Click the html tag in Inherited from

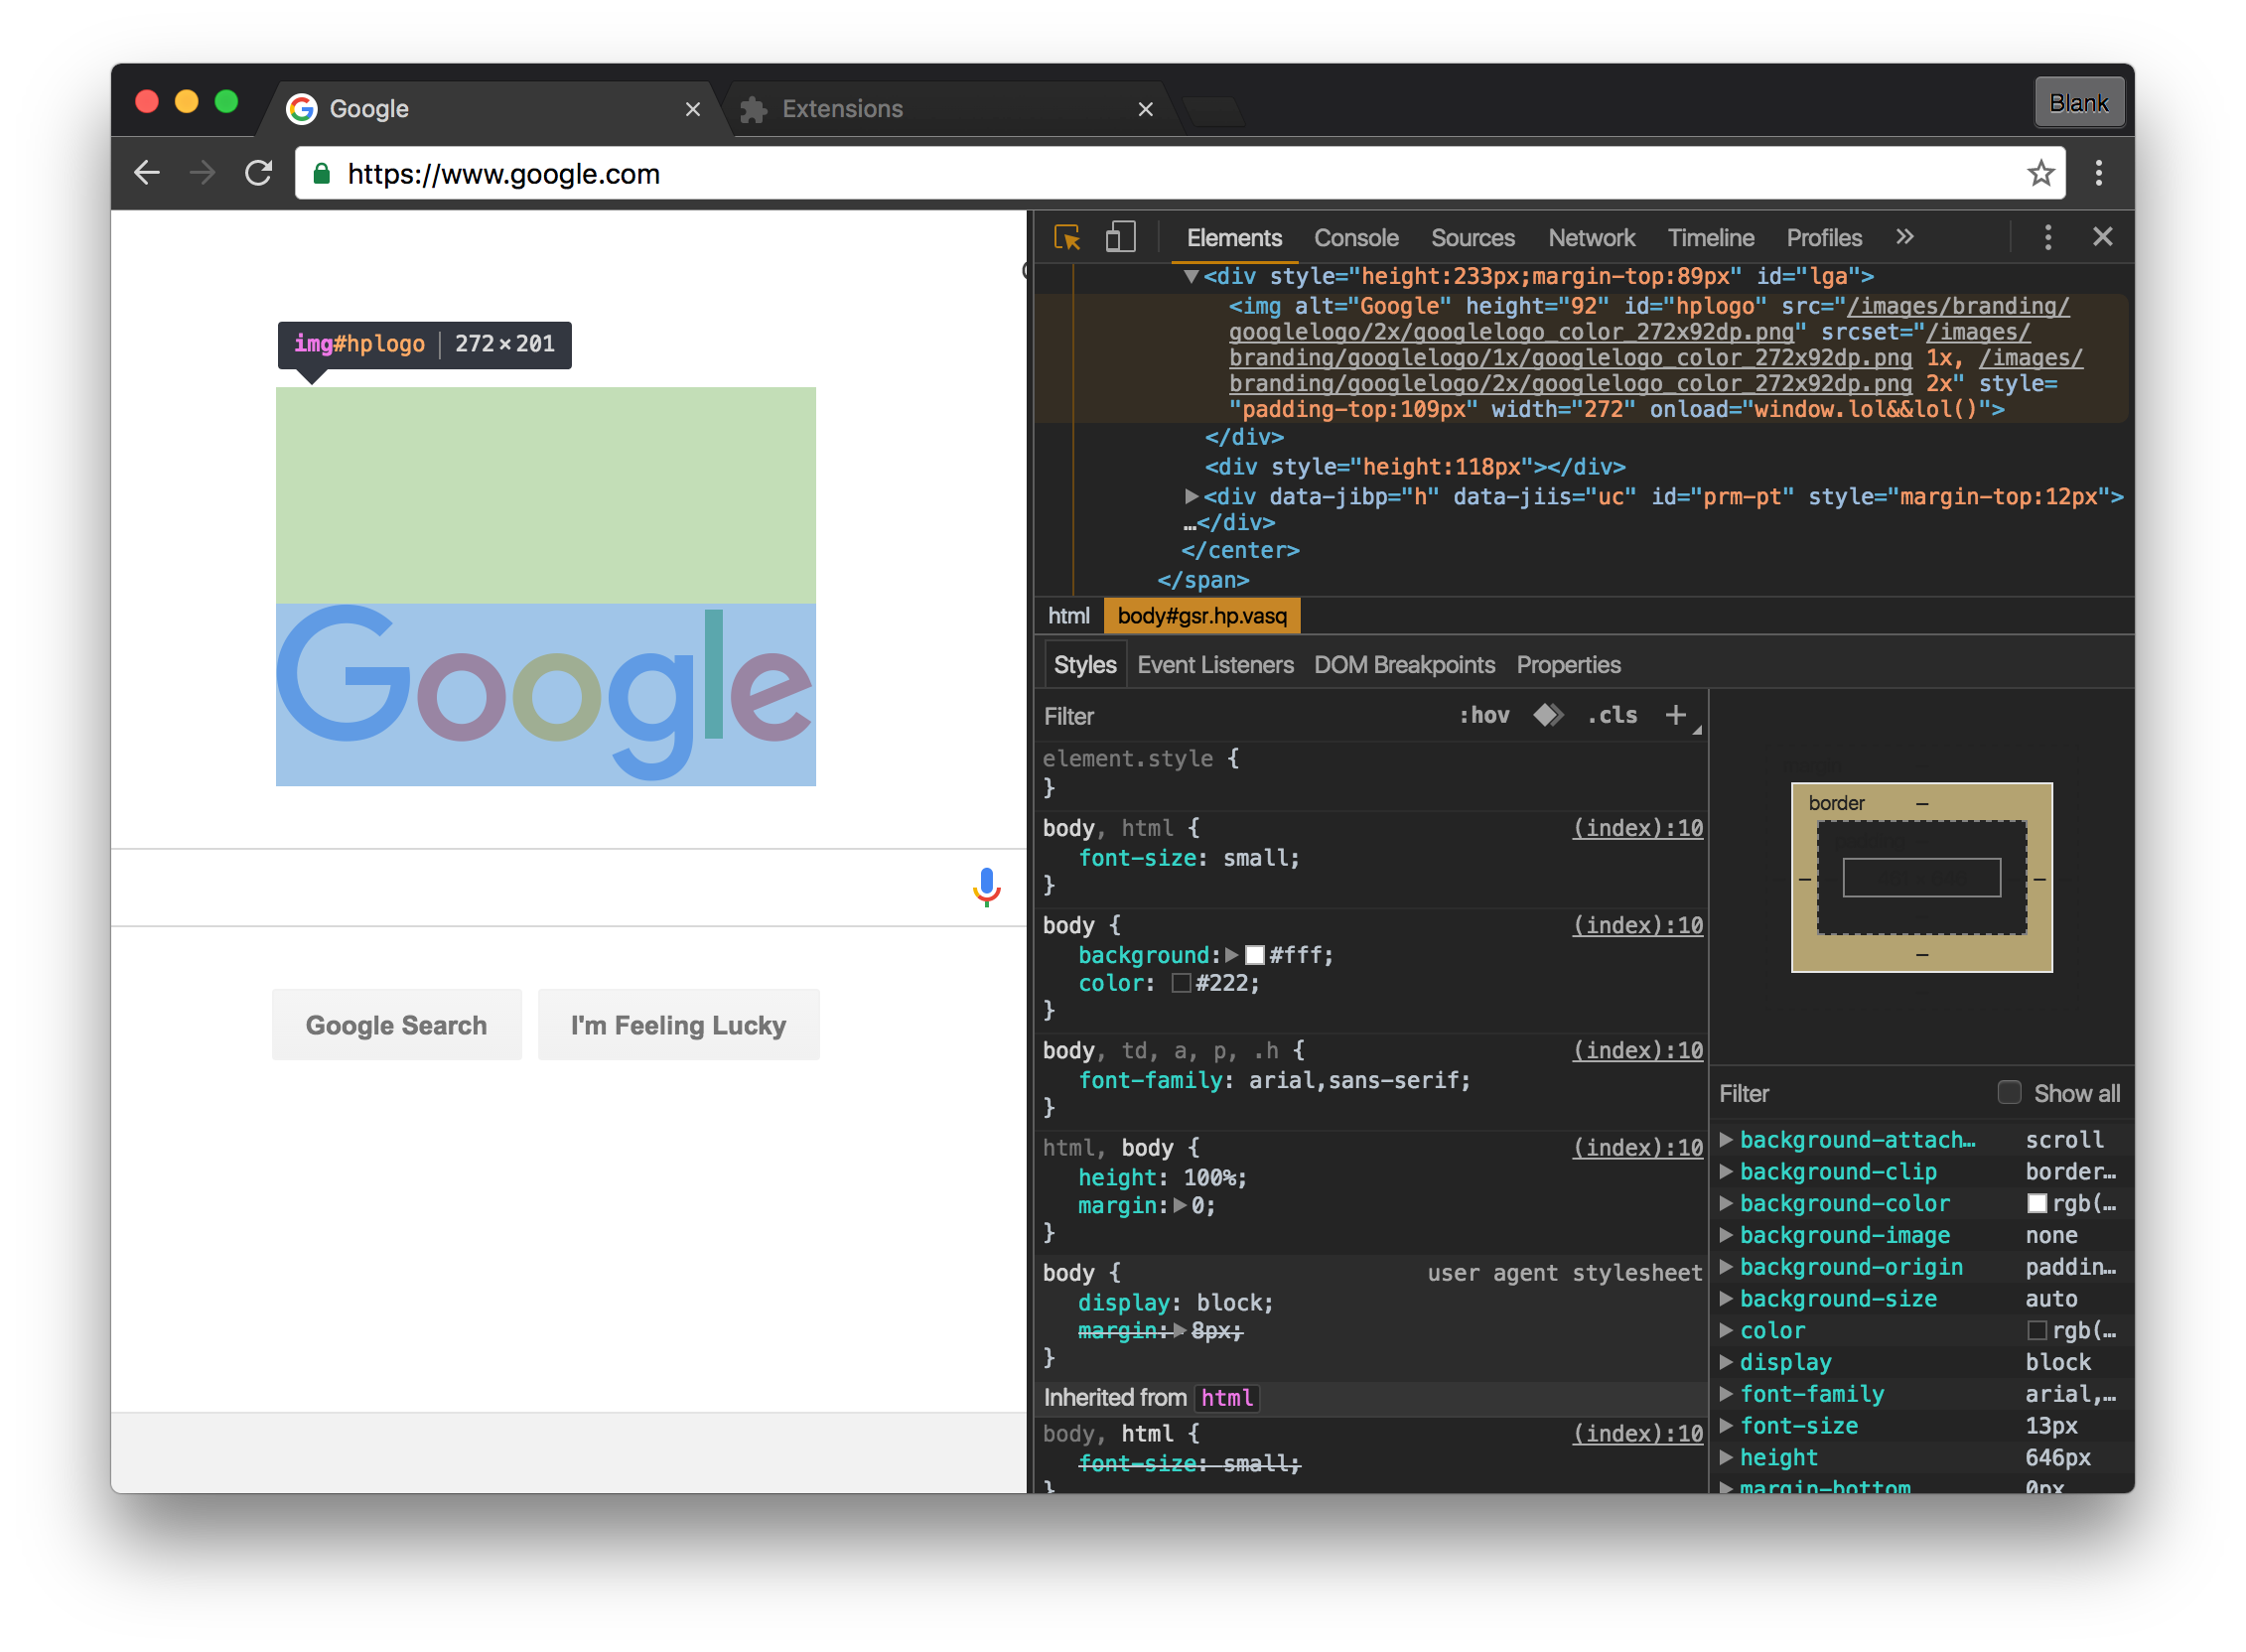(1226, 1398)
